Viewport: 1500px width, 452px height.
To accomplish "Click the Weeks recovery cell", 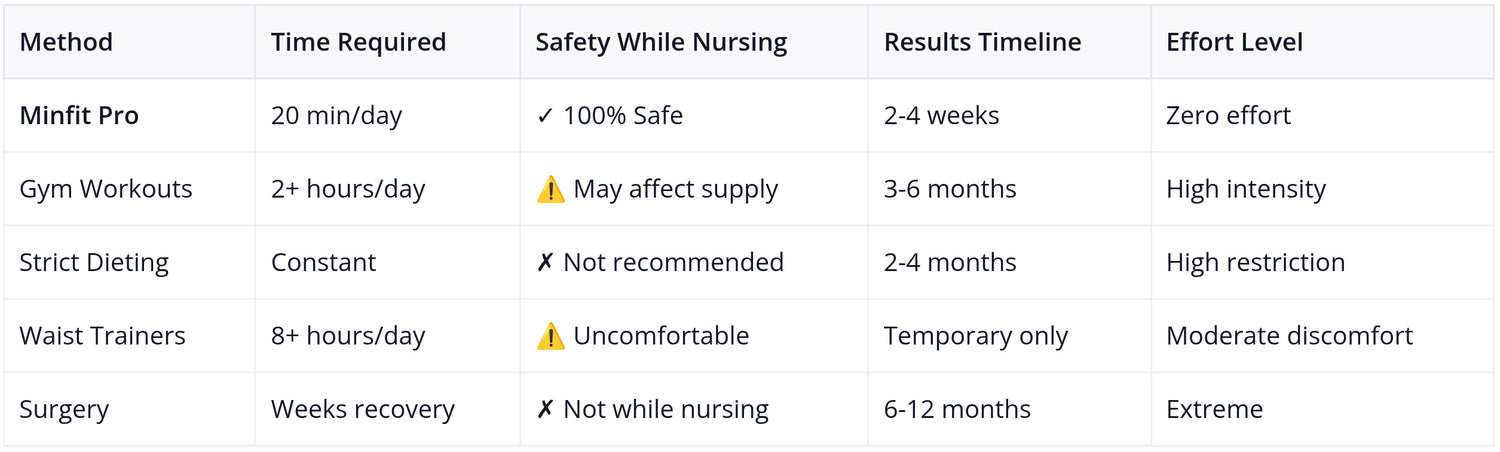I will click(387, 410).
